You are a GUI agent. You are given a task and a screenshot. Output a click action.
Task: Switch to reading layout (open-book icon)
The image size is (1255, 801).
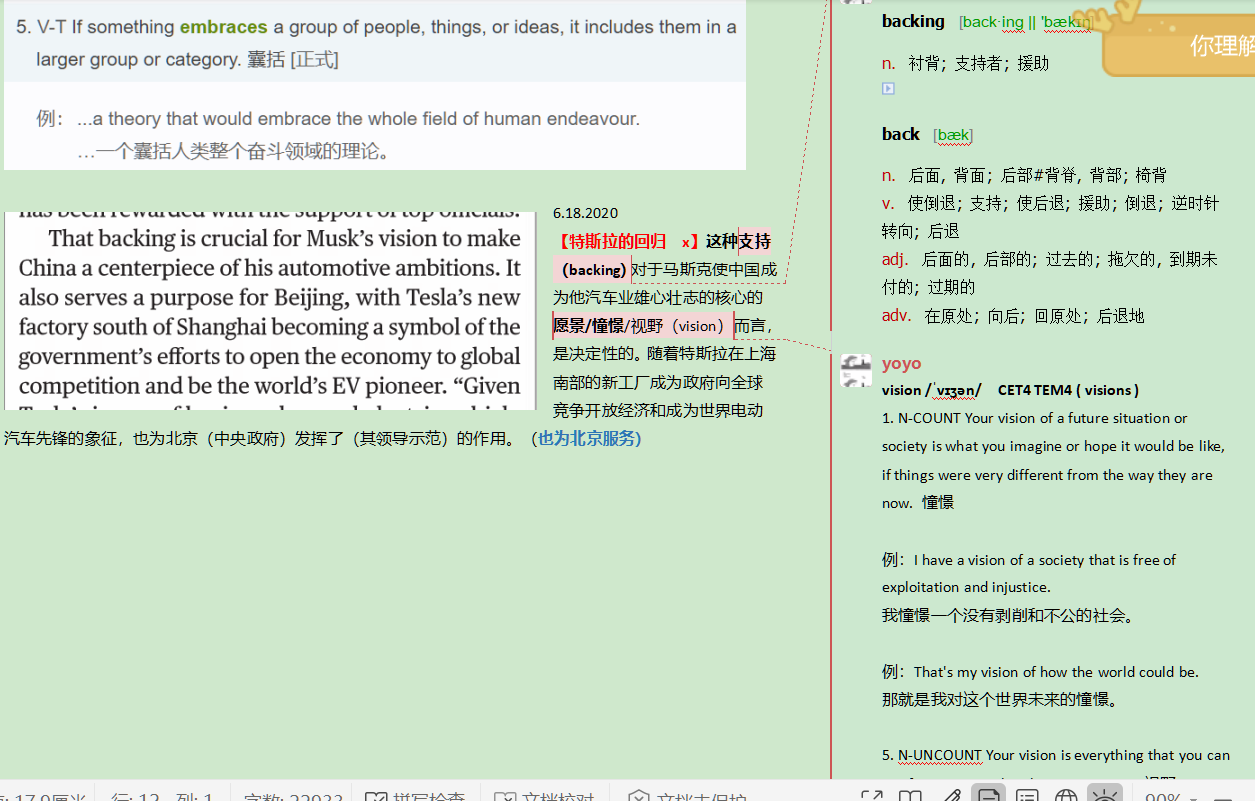tap(910, 796)
